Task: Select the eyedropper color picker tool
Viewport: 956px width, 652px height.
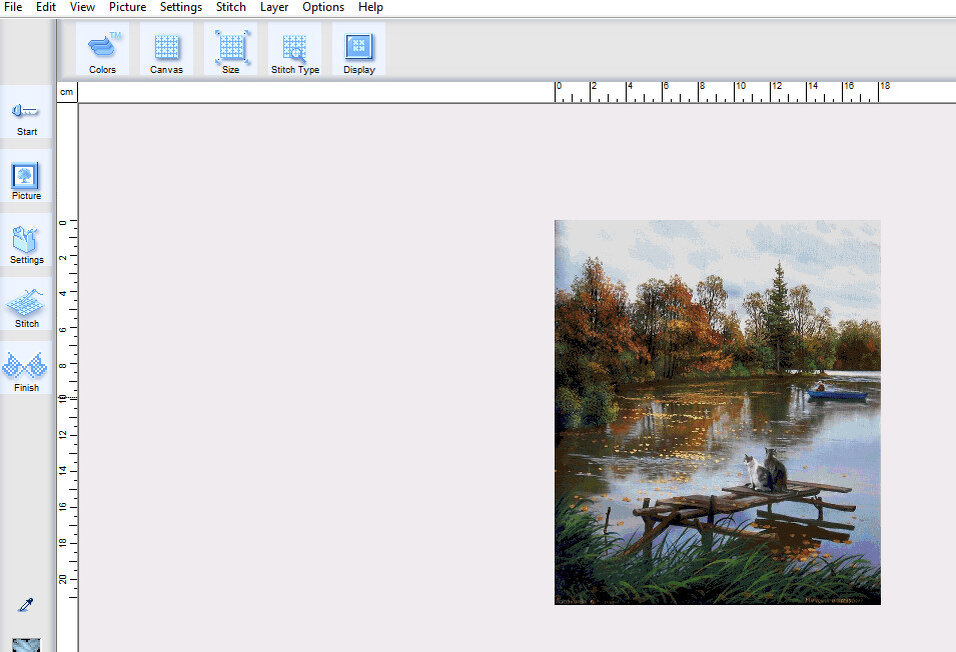Action: click(26, 604)
